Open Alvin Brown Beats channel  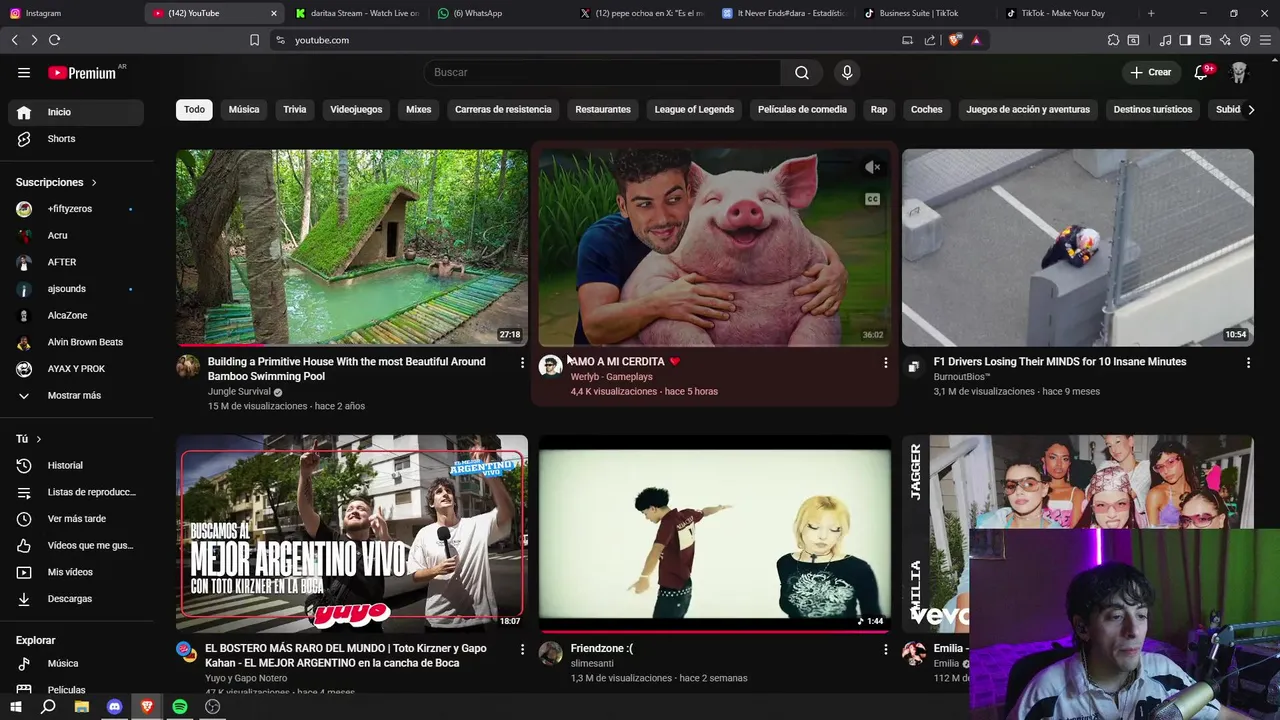point(76,342)
